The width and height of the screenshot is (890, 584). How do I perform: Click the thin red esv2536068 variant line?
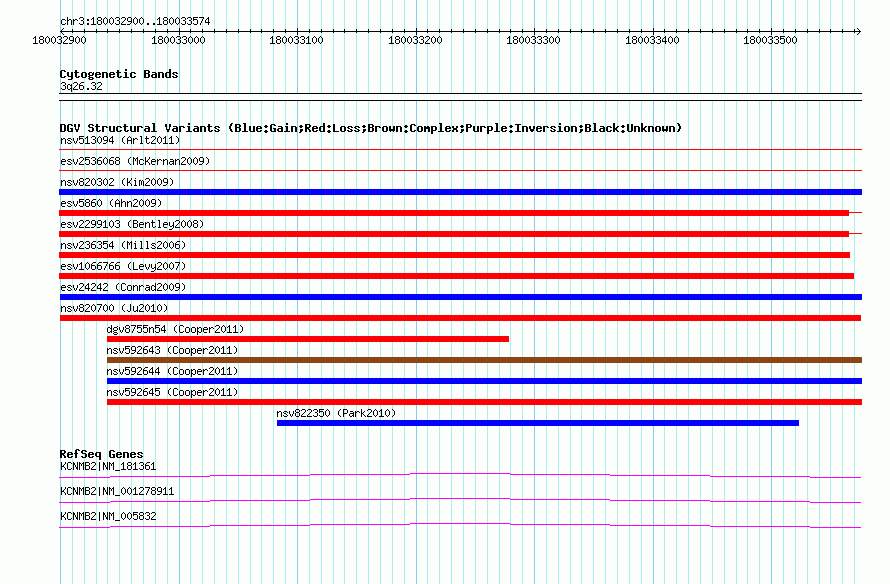click(x=460, y=171)
